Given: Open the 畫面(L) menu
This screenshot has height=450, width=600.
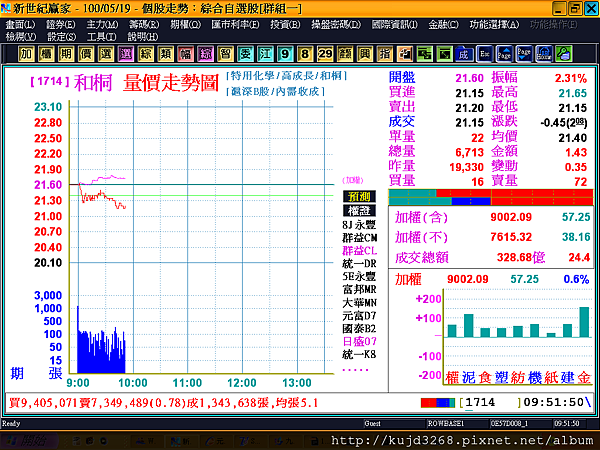Looking at the screenshot, I should 20,25.
